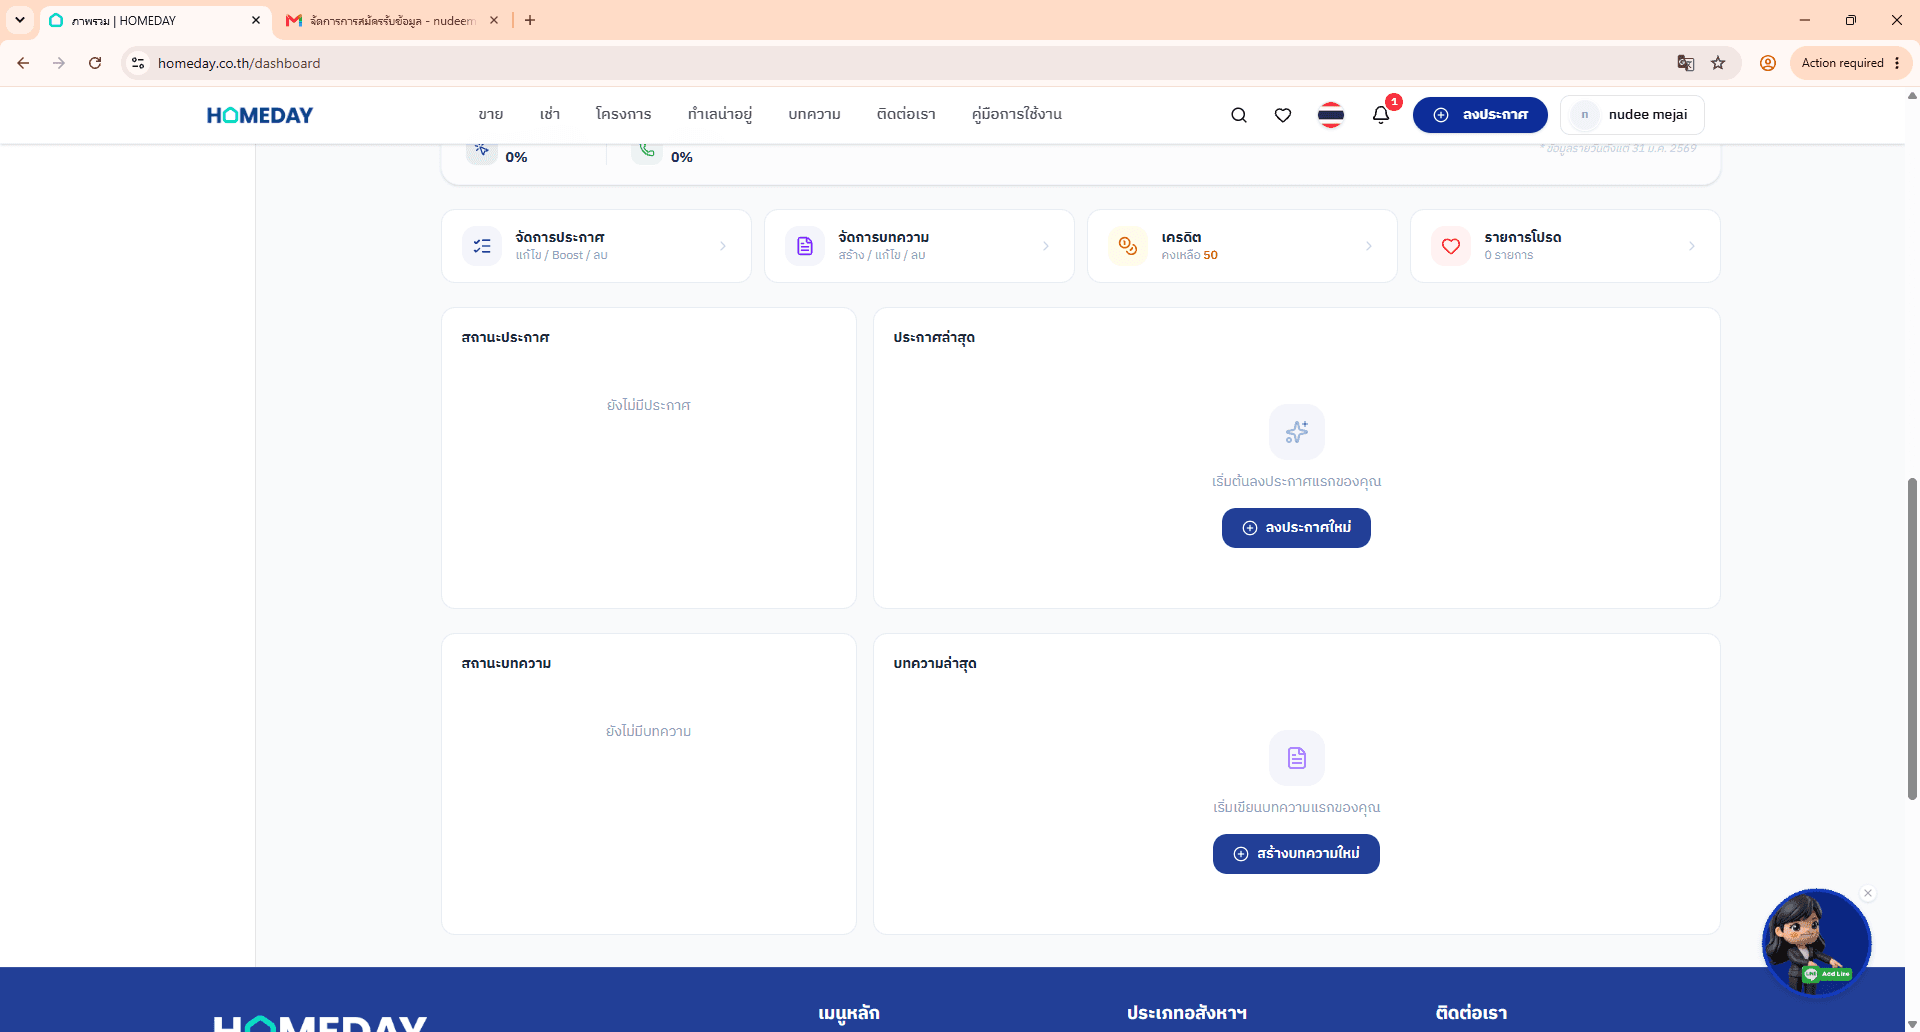Click the รายการโปรด heart icon
This screenshot has height=1032, width=1920.
pos(1451,246)
